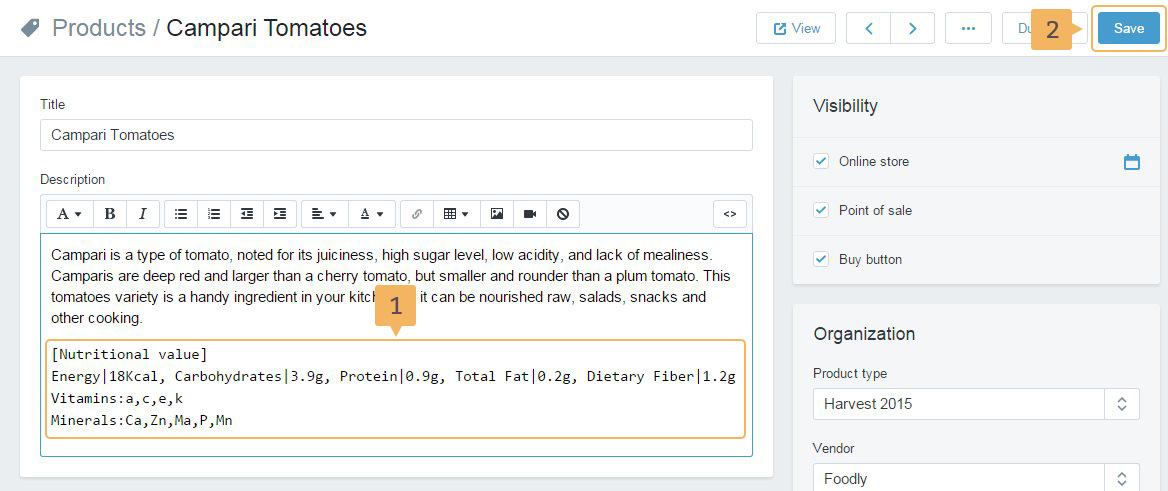Uncheck the Online store checkbox
Viewport: 1168px width, 491px height.
point(821,161)
